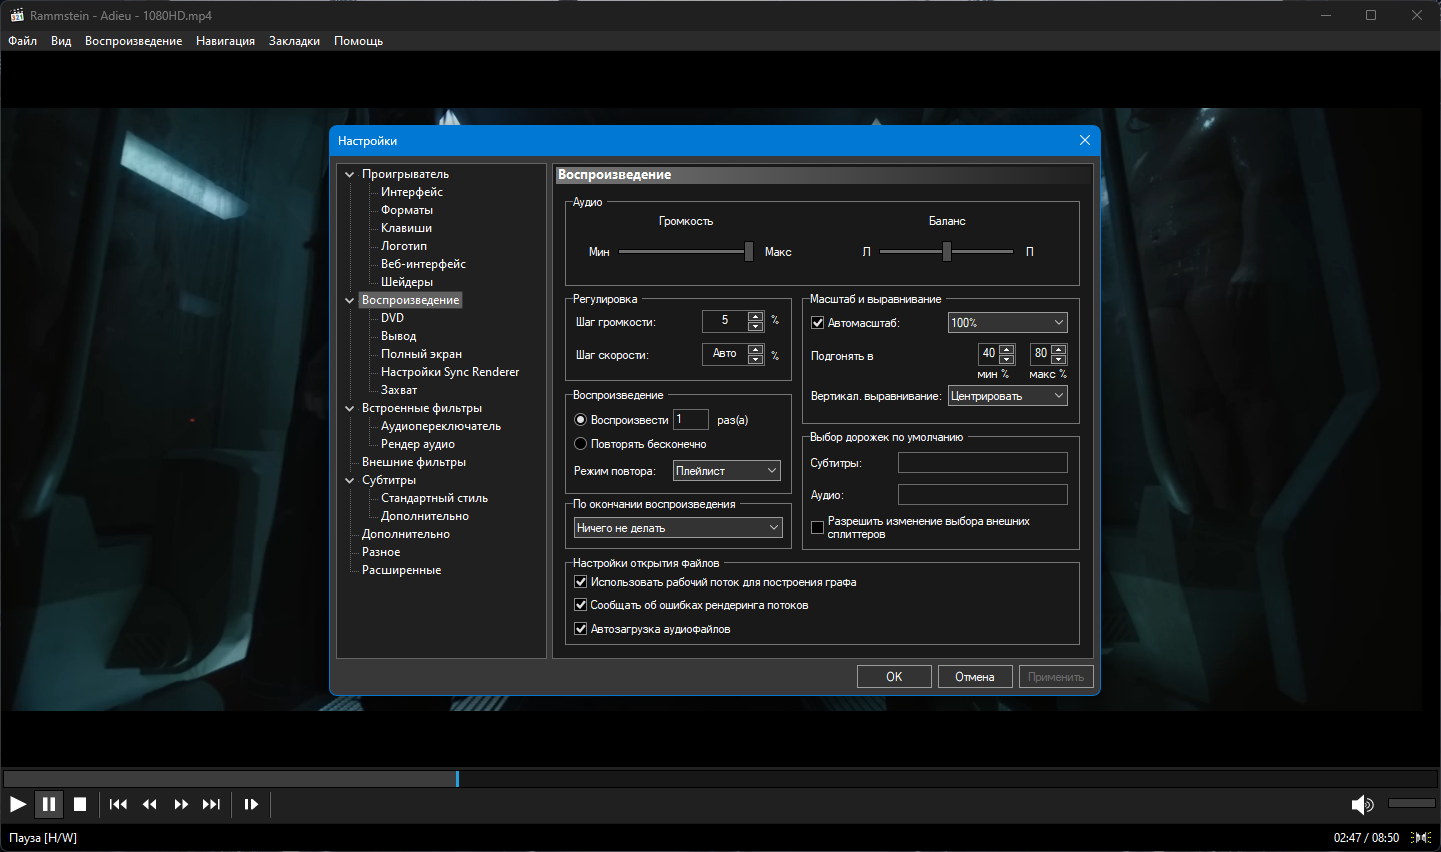The width and height of the screenshot is (1441, 852).
Task: Collapse the Субтитры tree node
Action: (x=350, y=481)
